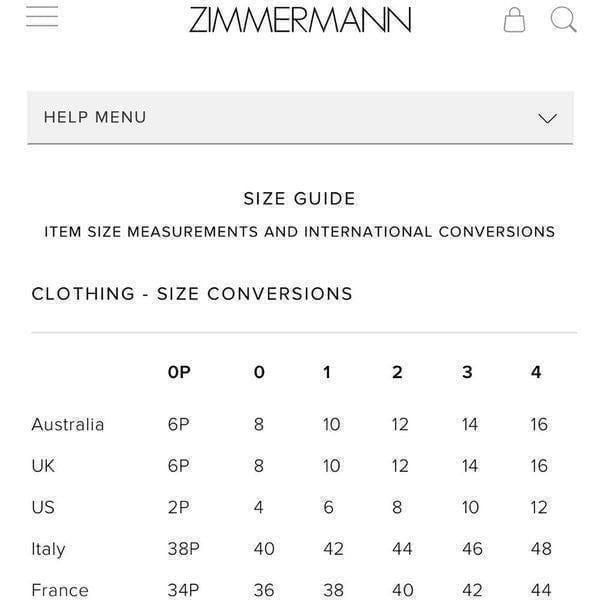
Task: Click the HELP MENU chevron arrow
Action: tap(547, 118)
